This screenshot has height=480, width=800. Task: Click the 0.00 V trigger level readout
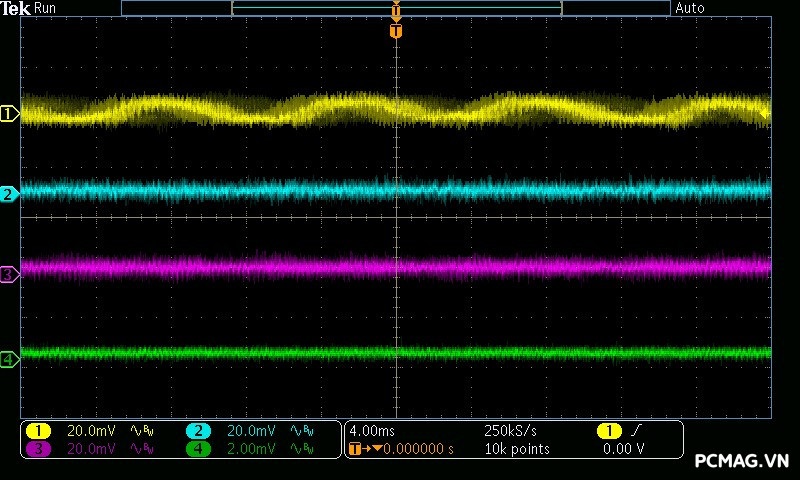(x=624, y=449)
